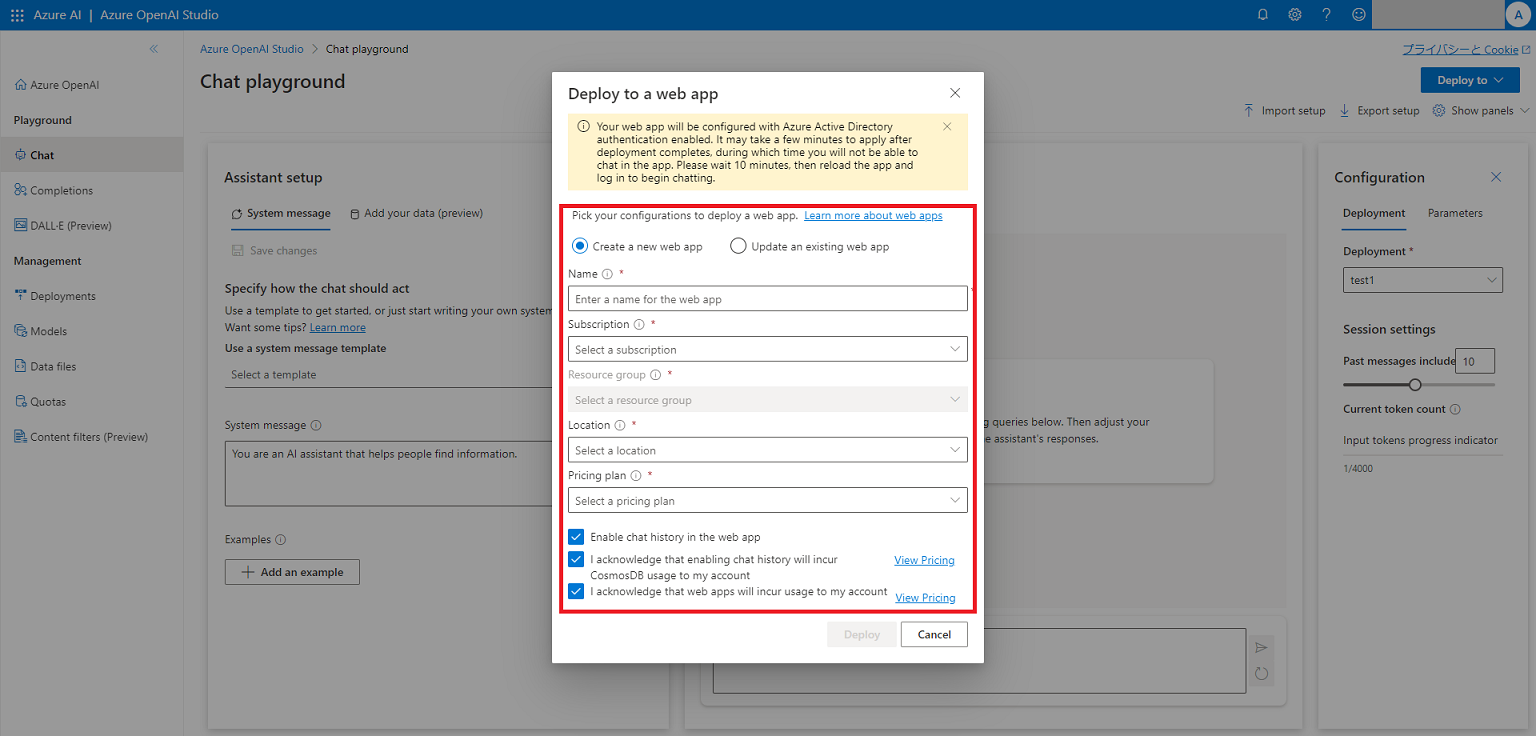The image size is (1536, 736).
Task: Uncheck Enable chat history in the web app
Action: coord(576,537)
